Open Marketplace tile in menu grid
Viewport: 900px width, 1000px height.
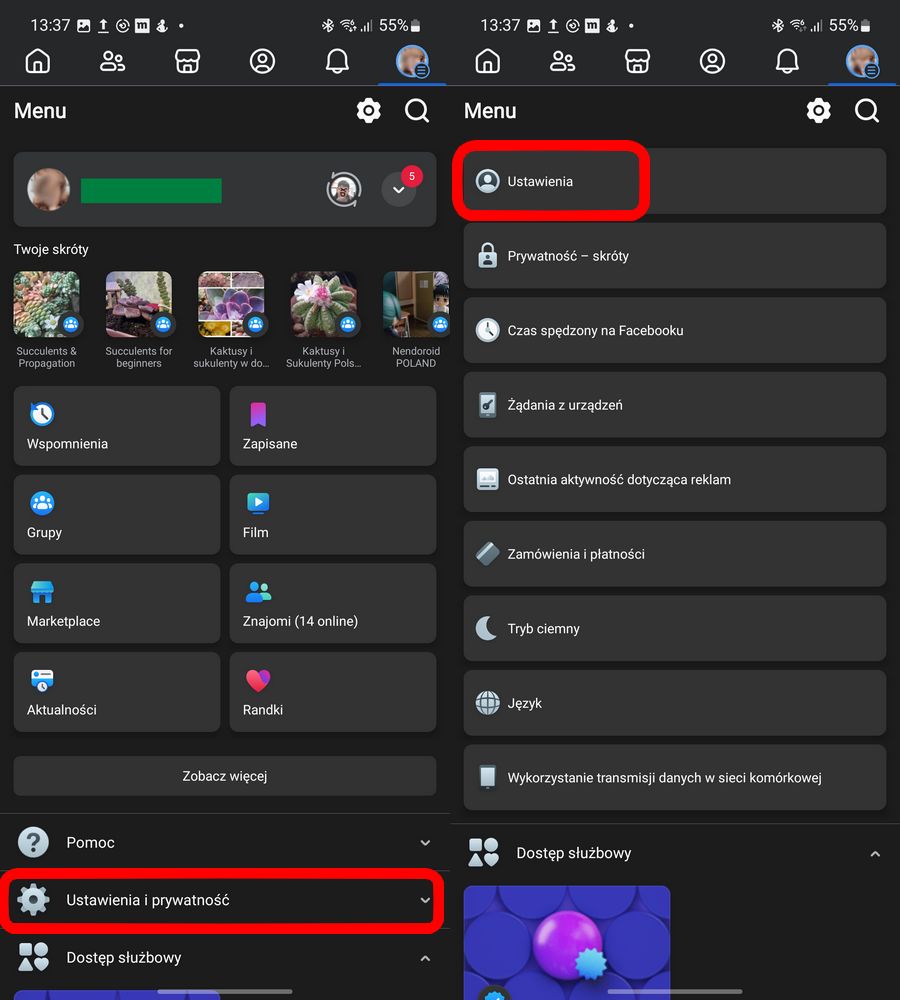117,603
